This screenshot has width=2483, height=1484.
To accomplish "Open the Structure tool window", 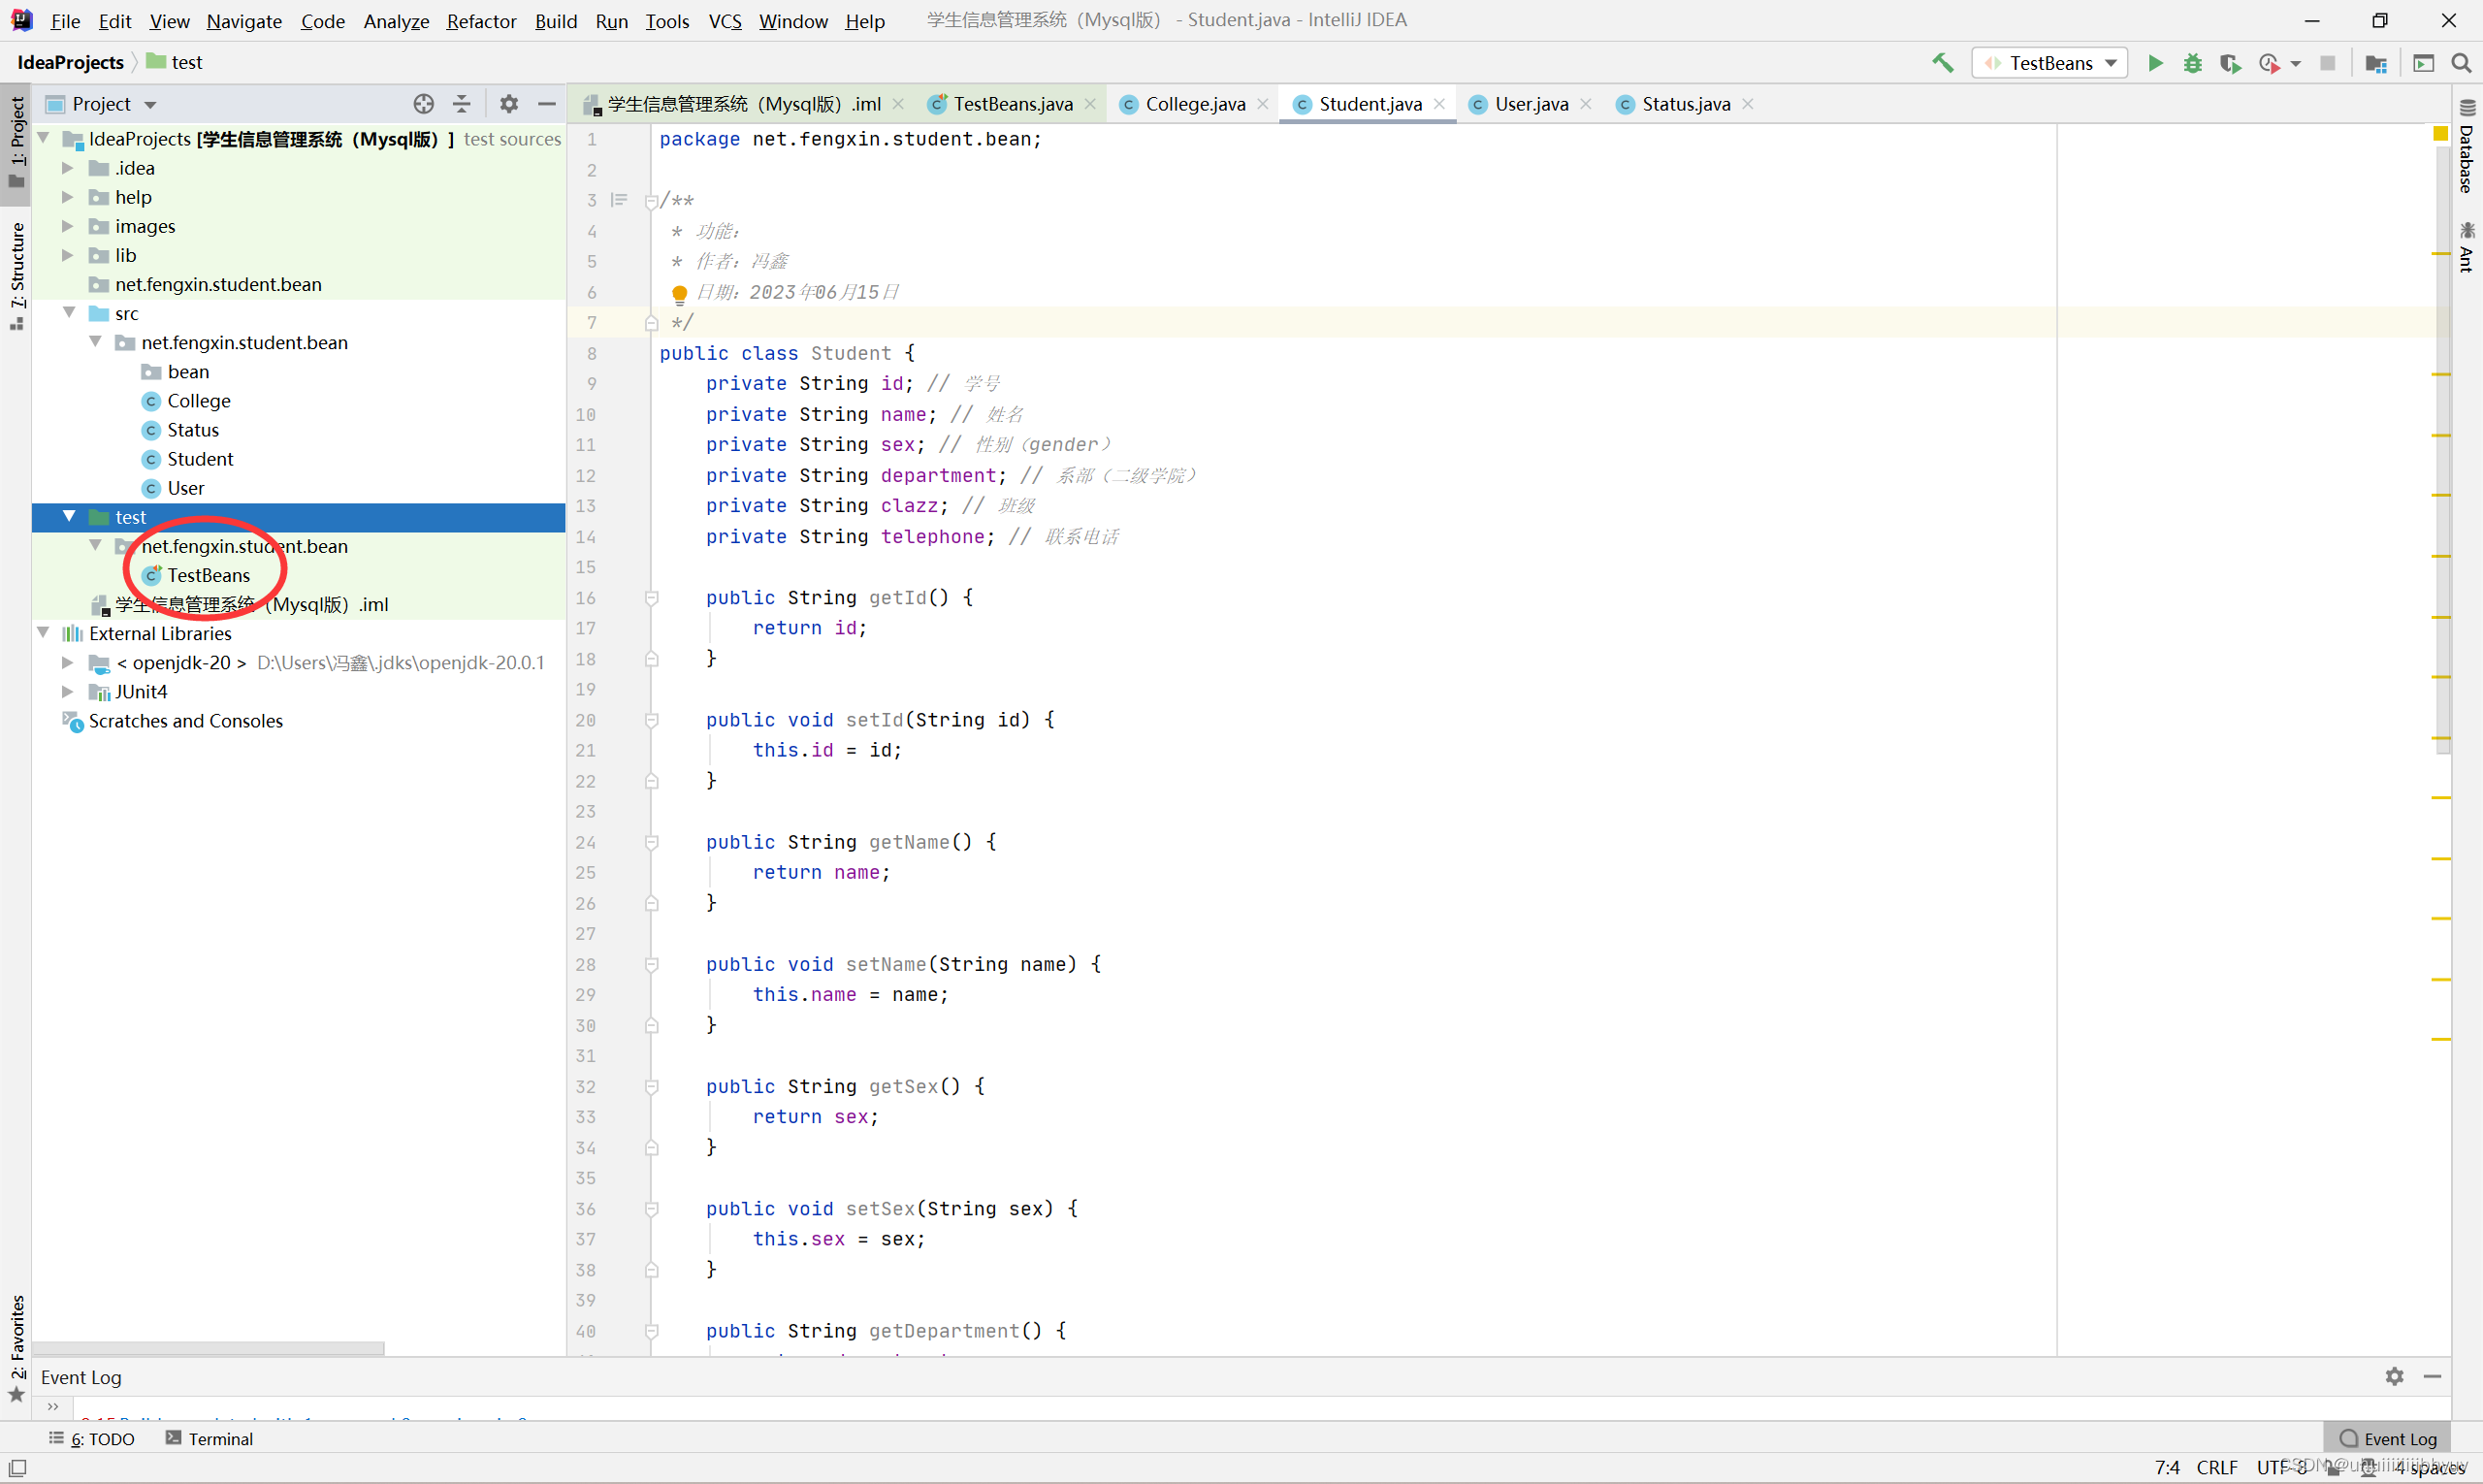I will (16, 275).
